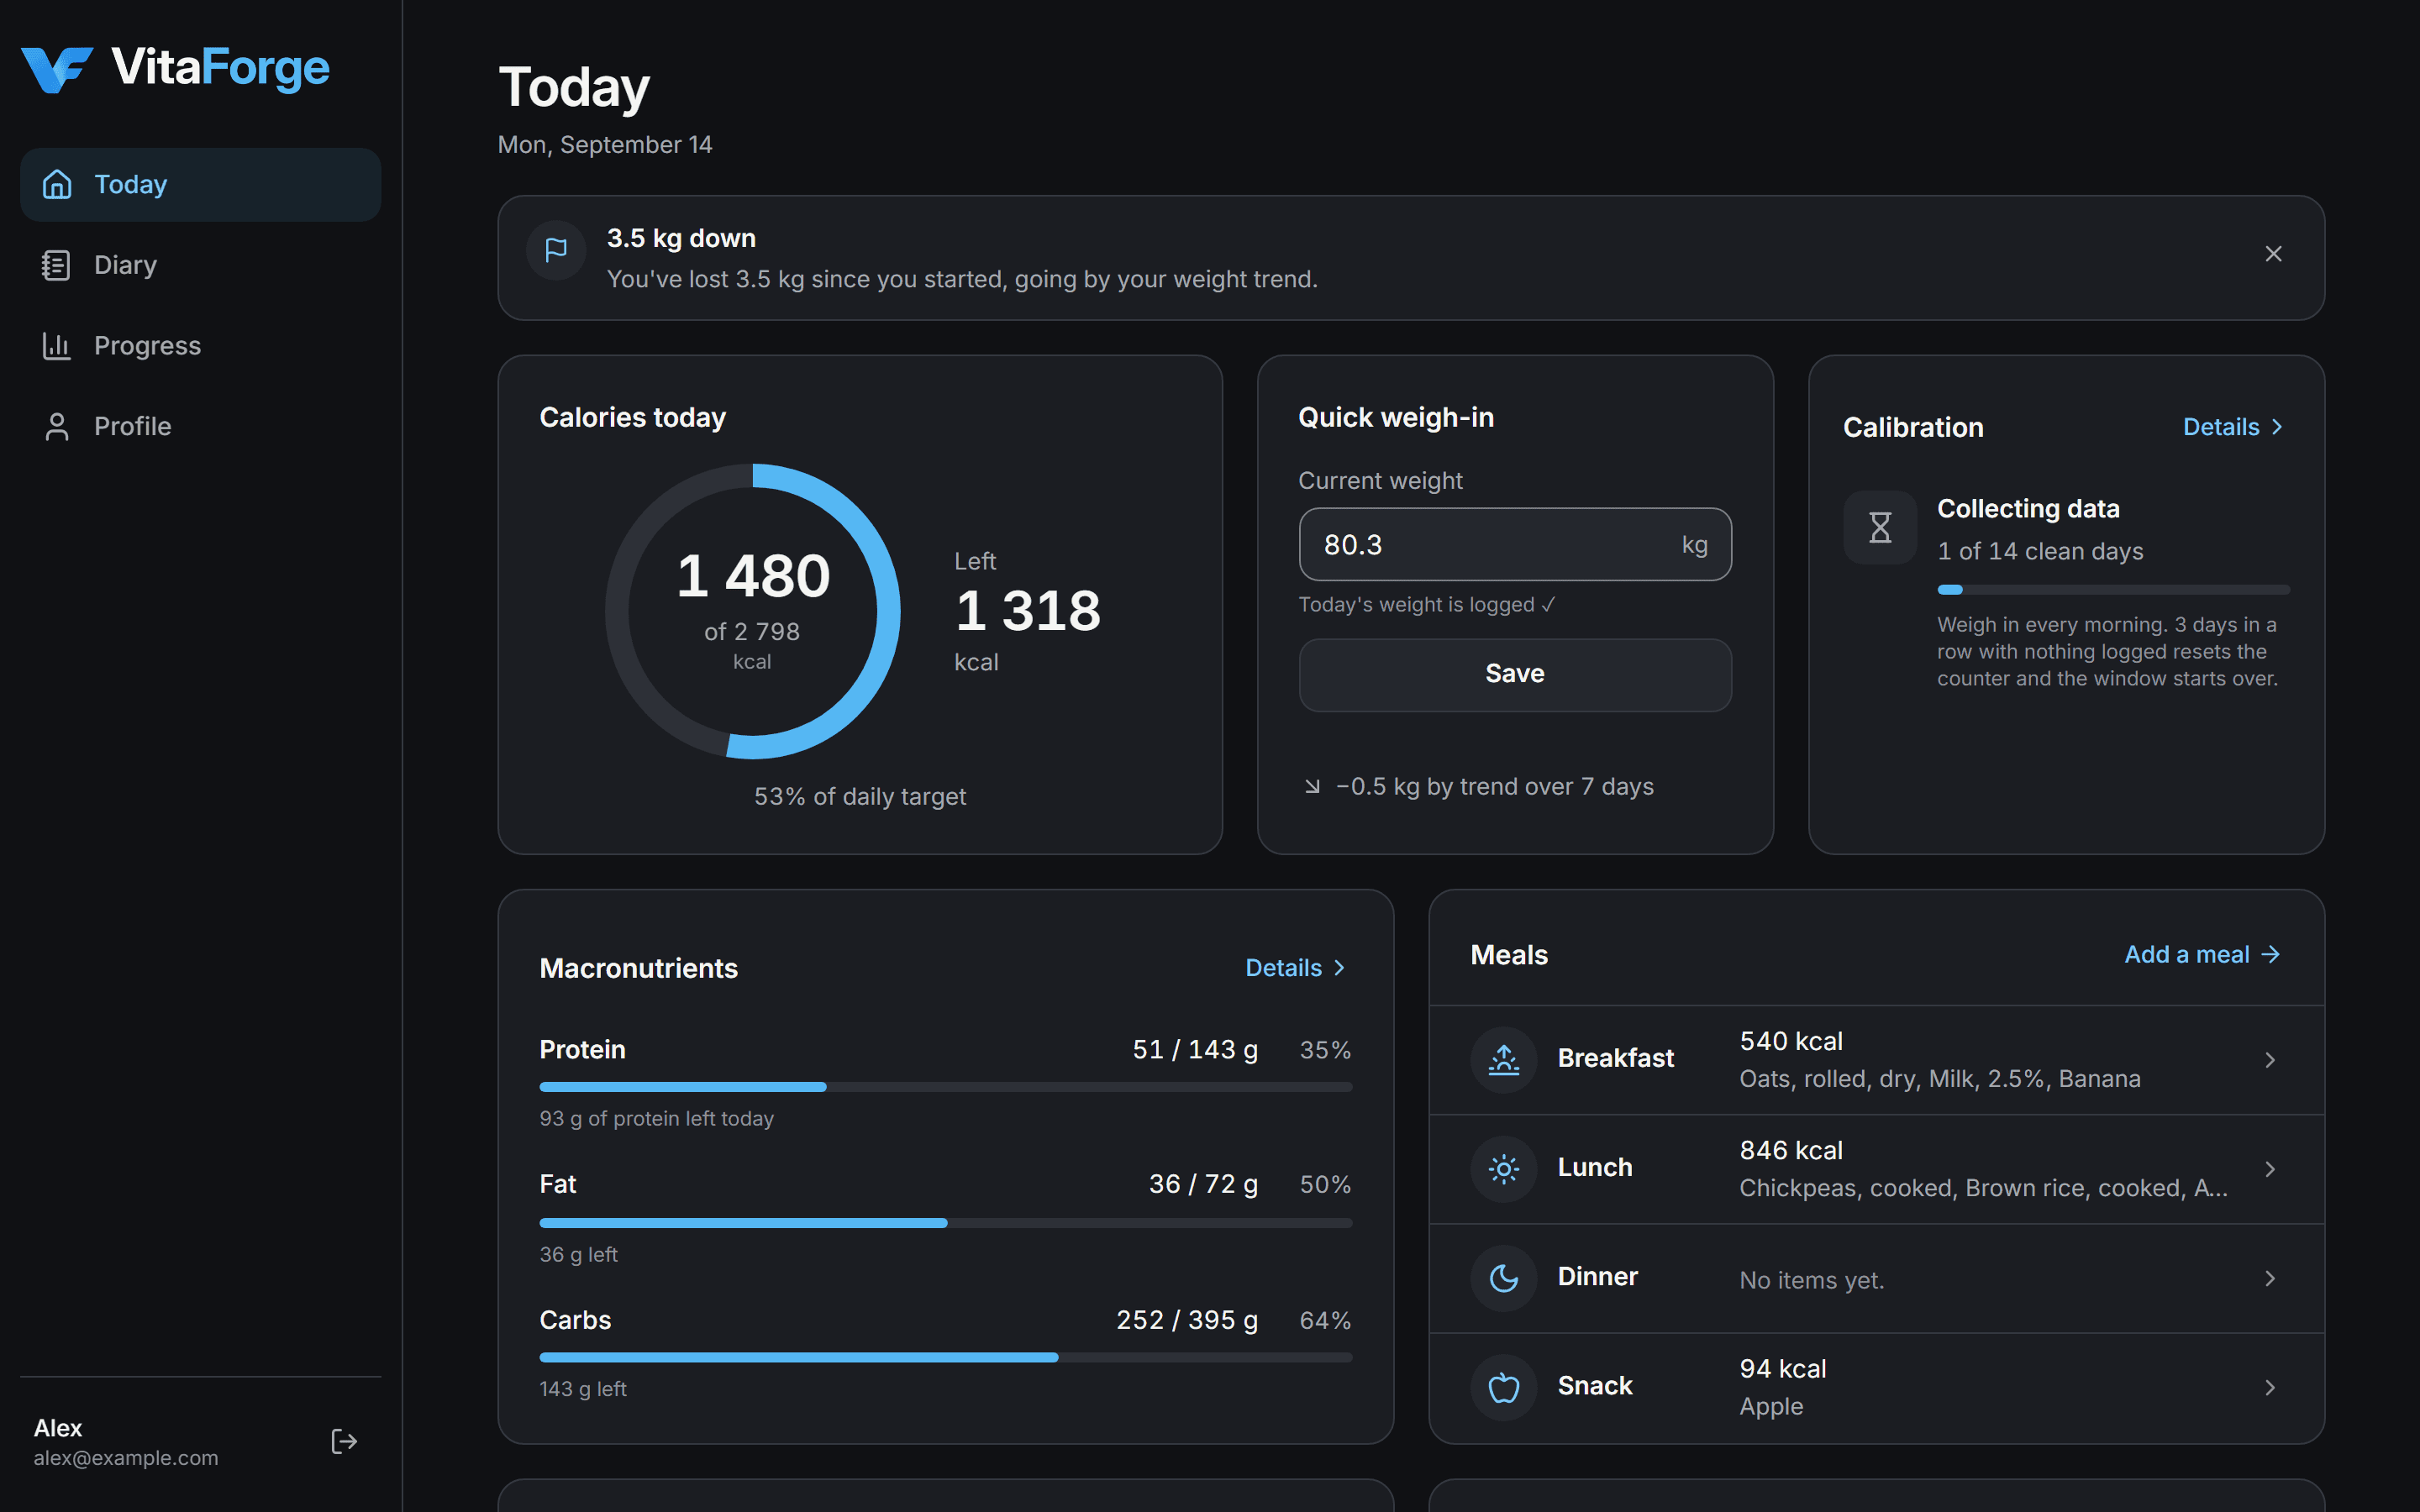This screenshot has height=1512, width=2420.
Task: Expand the Breakfast row chevron
Action: (2270, 1060)
